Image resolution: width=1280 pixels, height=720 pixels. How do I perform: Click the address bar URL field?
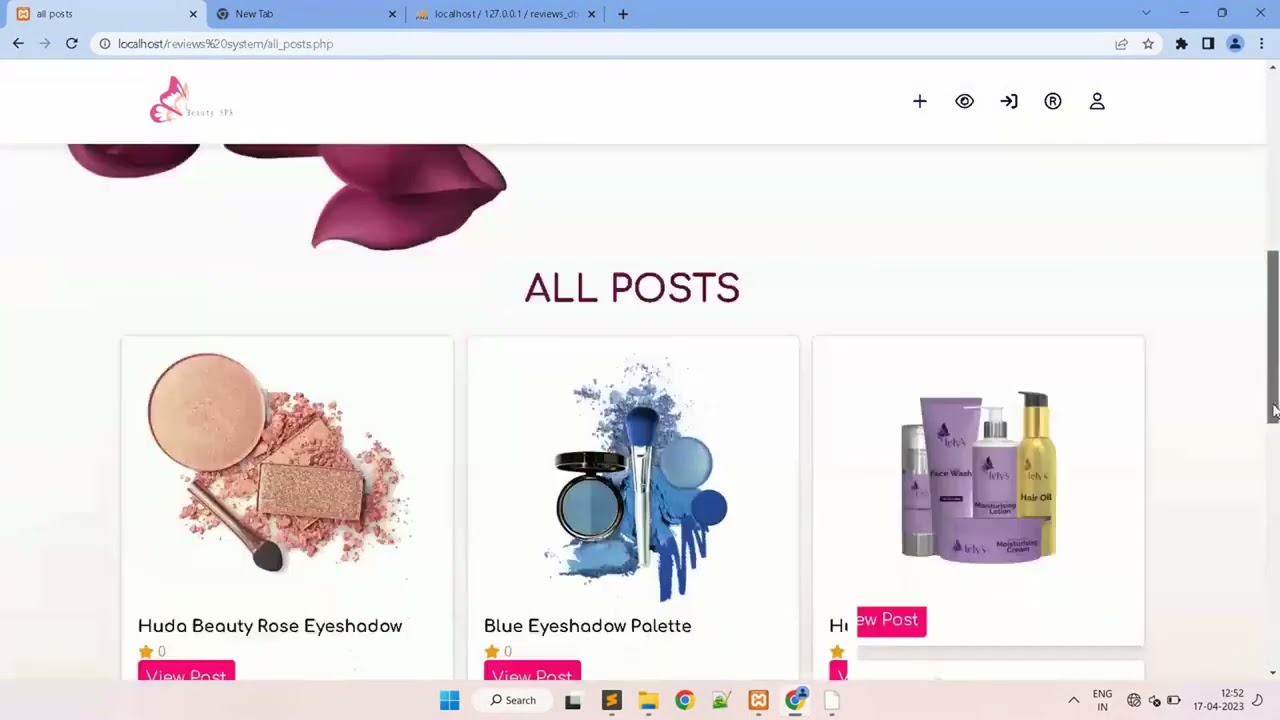click(x=600, y=44)
